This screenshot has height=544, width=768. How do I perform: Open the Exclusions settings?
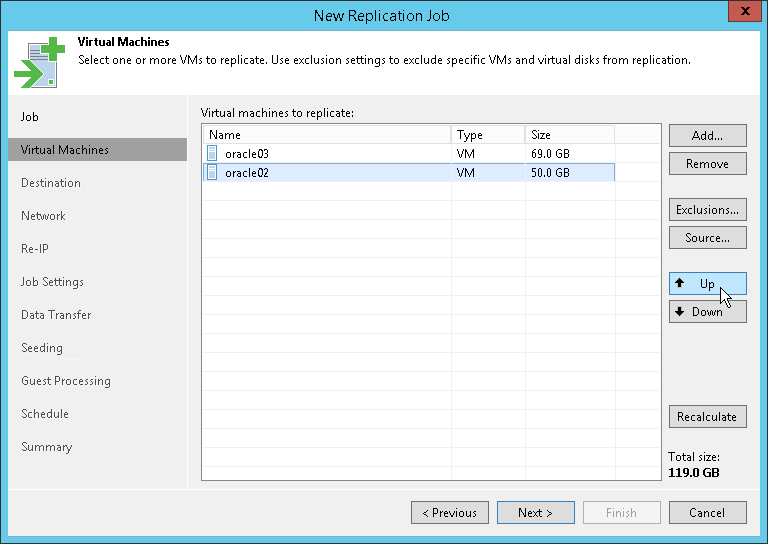pos(707,210)
